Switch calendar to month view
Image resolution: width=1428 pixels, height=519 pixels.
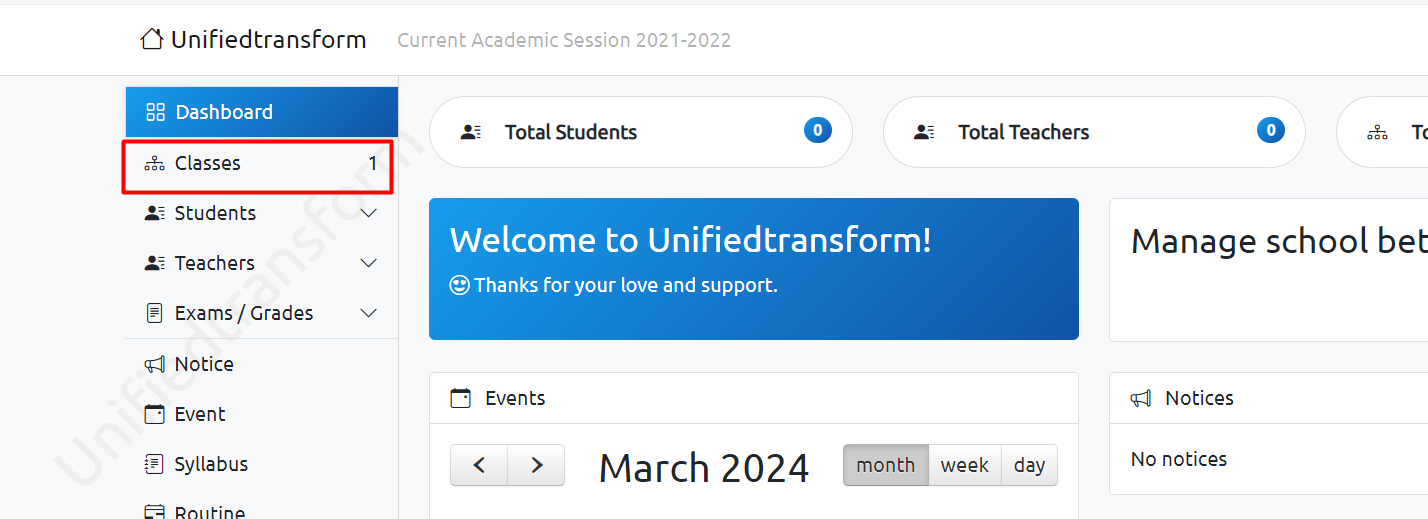[886, 465]
